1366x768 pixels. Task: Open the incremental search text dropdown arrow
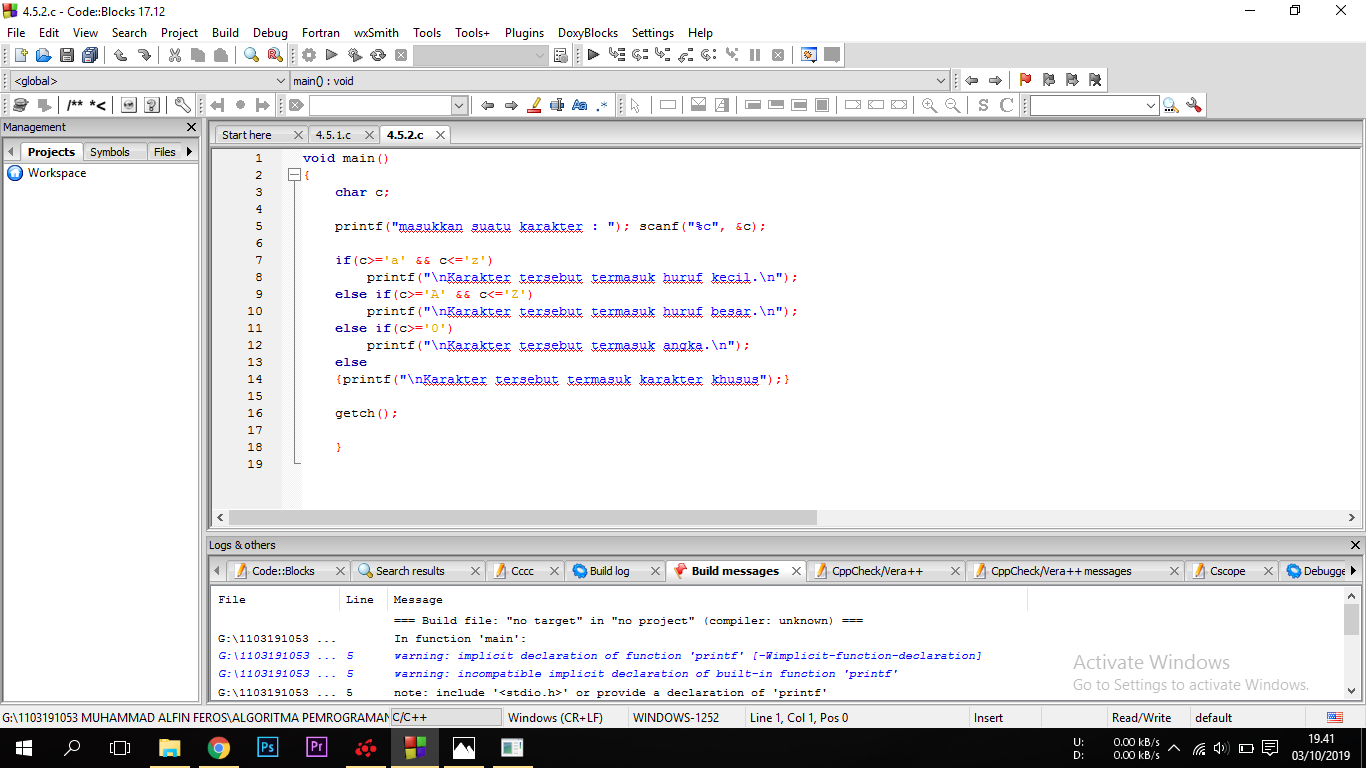click(x=459, y=105)
